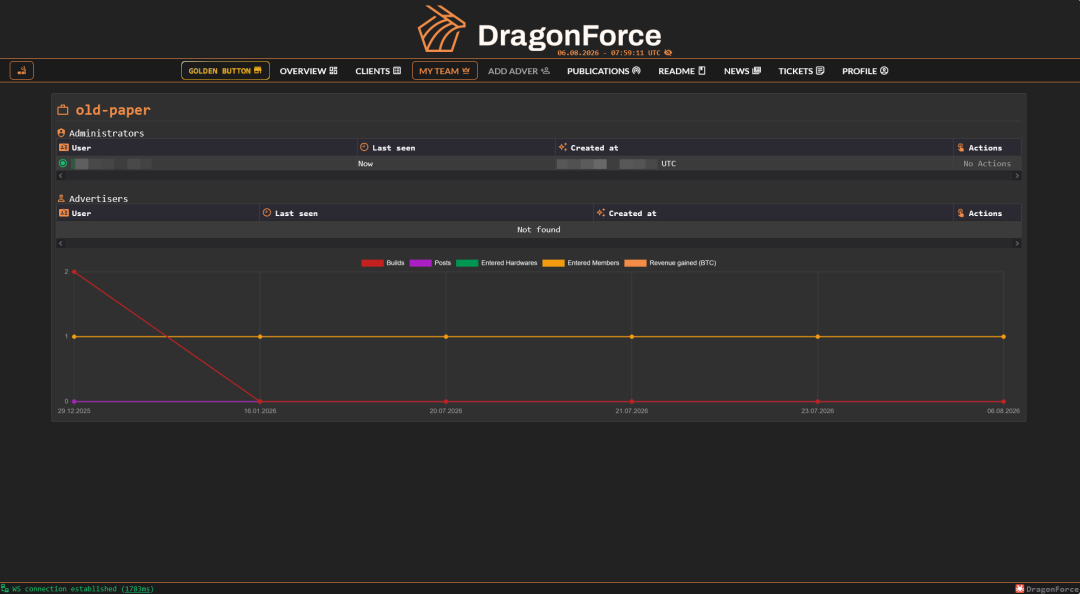Screen dimensions: 1080x594
Task: Click the Administrators table right scroll arrow
Action: [1017, 176]
